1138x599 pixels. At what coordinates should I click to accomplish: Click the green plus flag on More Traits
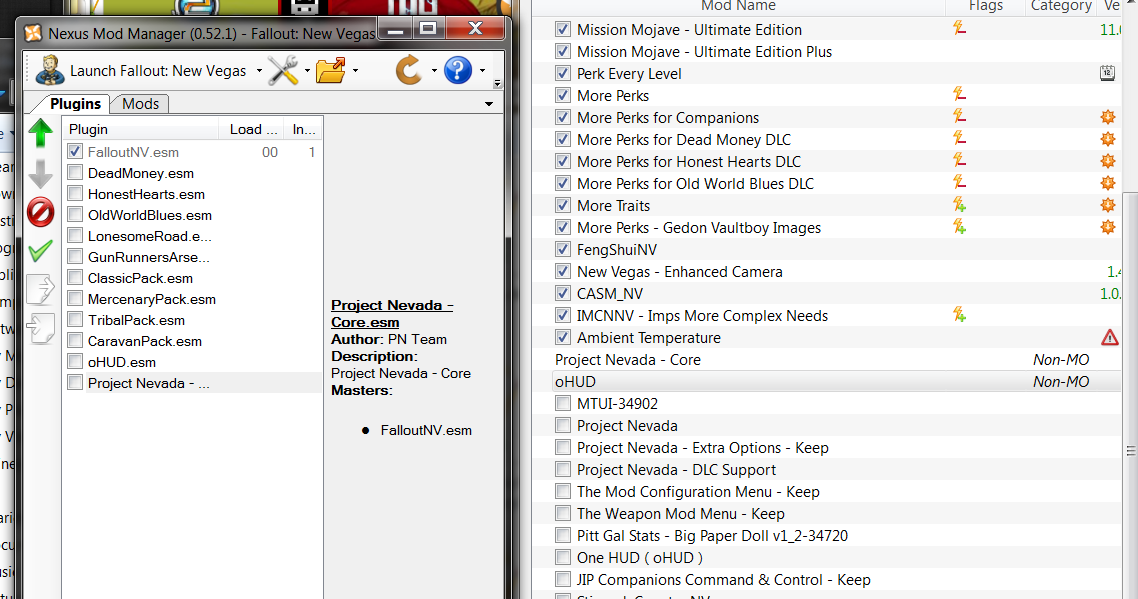click(x=959, y=205)
